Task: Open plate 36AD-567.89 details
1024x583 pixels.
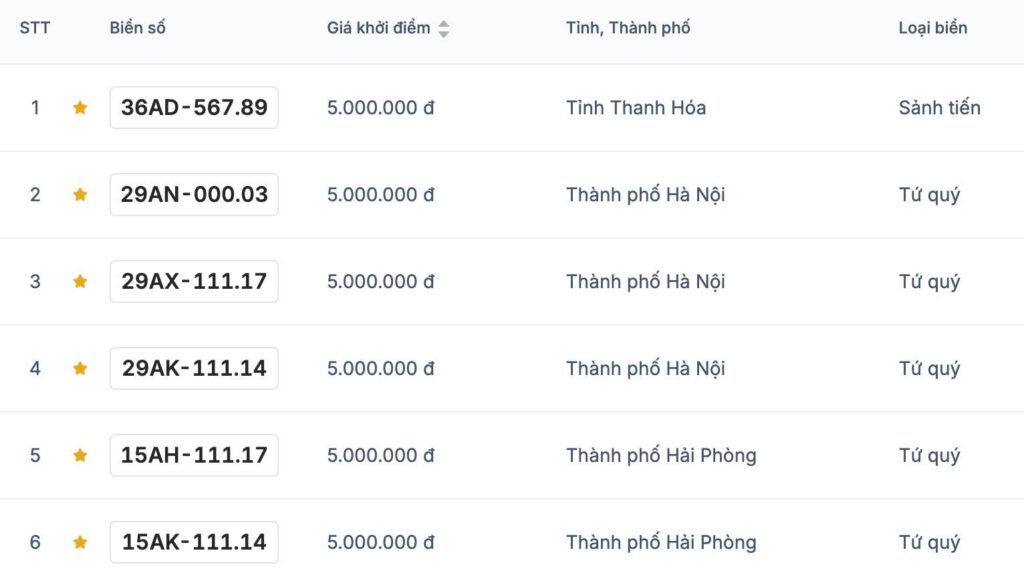Action: 194,108
